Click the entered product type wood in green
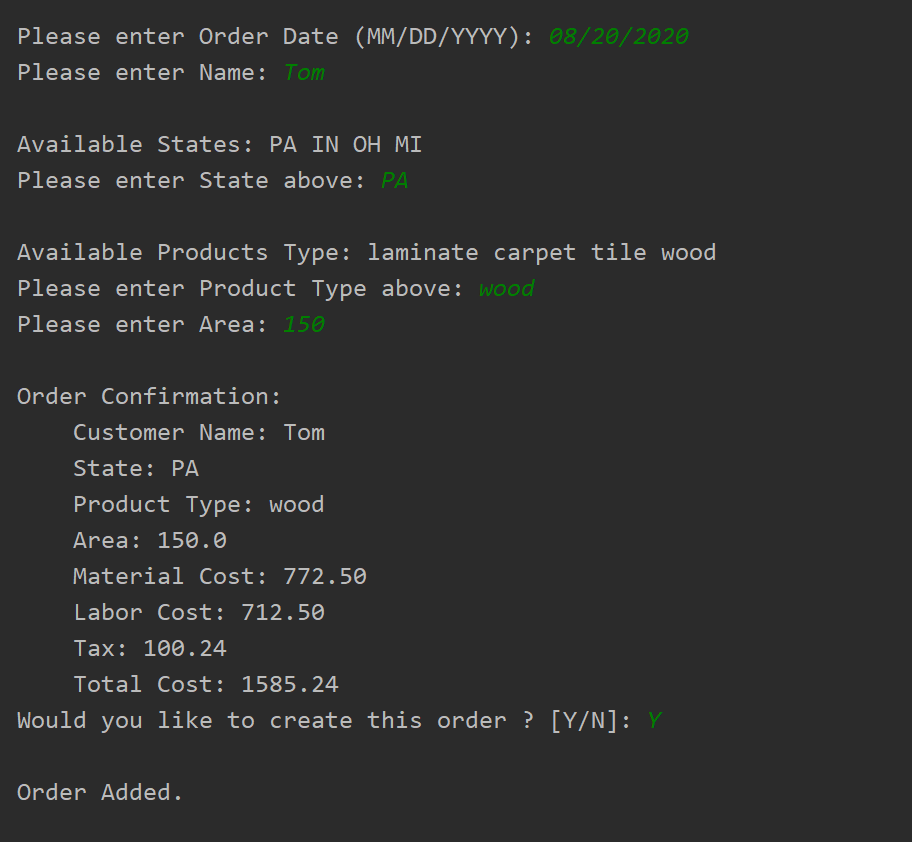This screenshot has height=842, width=912. [x=507, y=288]
